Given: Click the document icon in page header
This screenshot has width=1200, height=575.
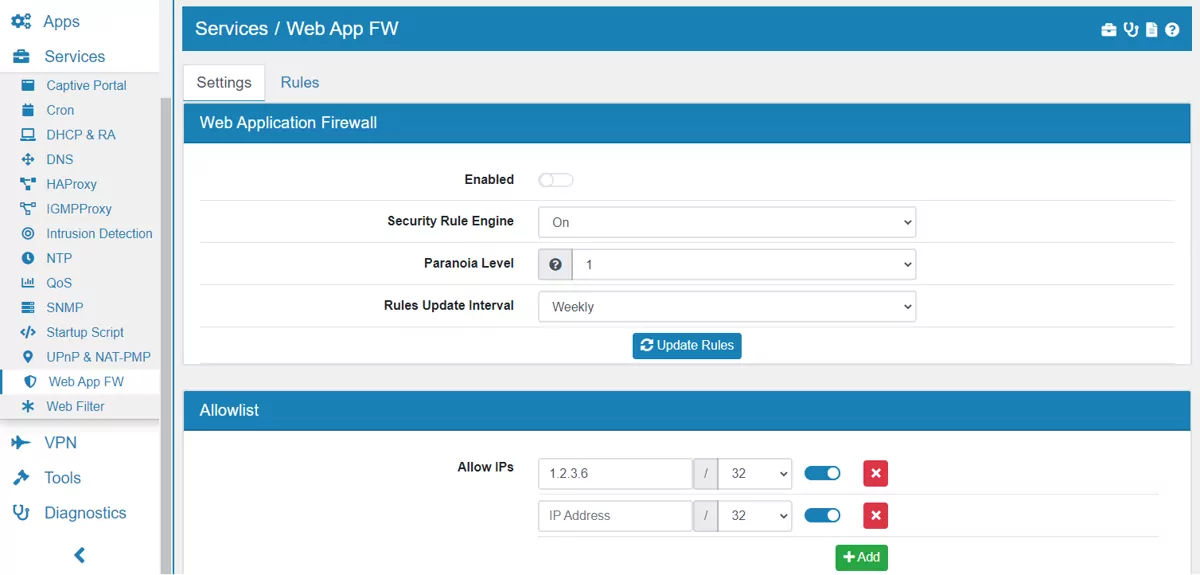Looking at the screenshot, I should [x=1152, y=29].
